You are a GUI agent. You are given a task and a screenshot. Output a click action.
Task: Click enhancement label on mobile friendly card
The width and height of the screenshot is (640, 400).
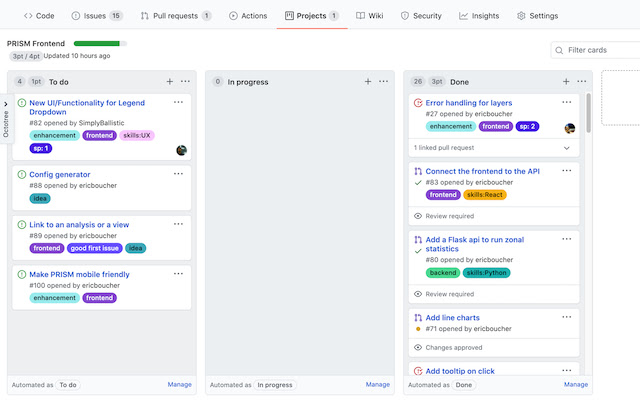pyautogui.click(x=55, y=298)
